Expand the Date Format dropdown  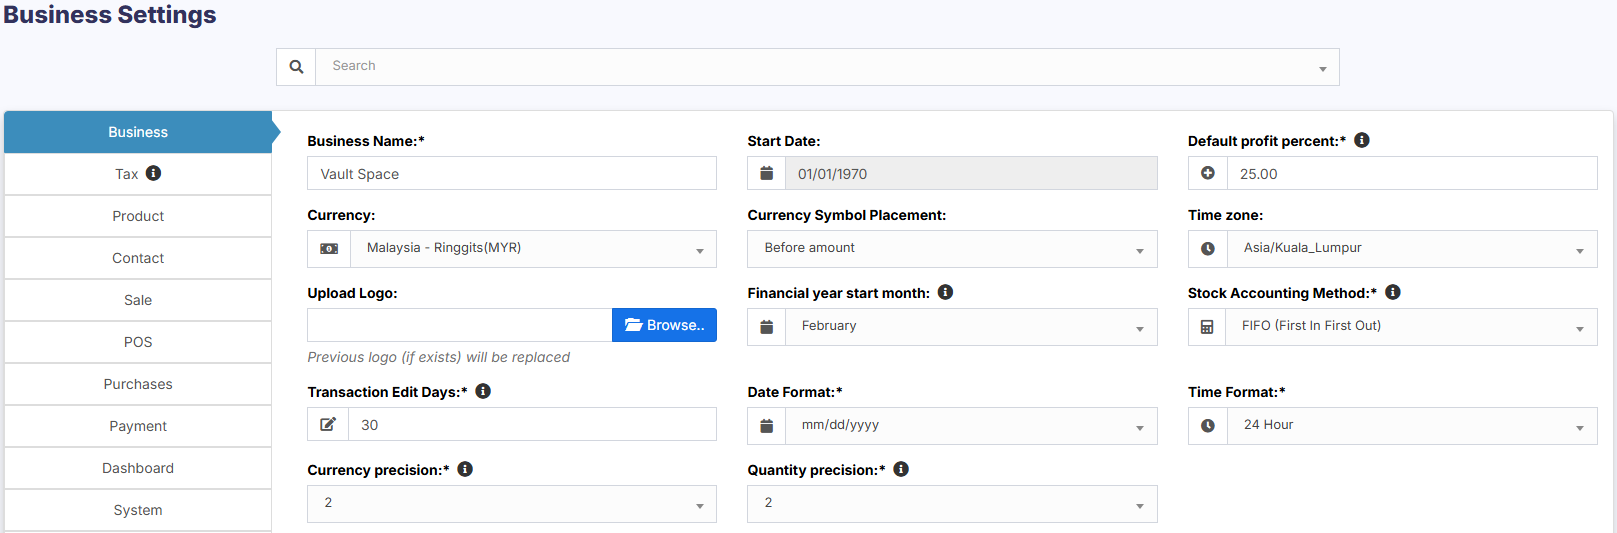(971, 426)
